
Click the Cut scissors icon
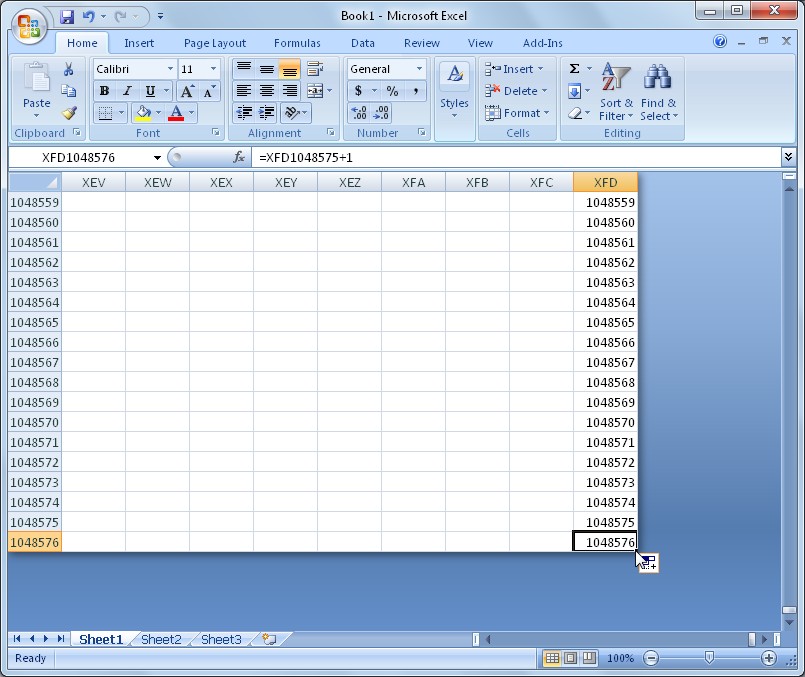point(68,69)
